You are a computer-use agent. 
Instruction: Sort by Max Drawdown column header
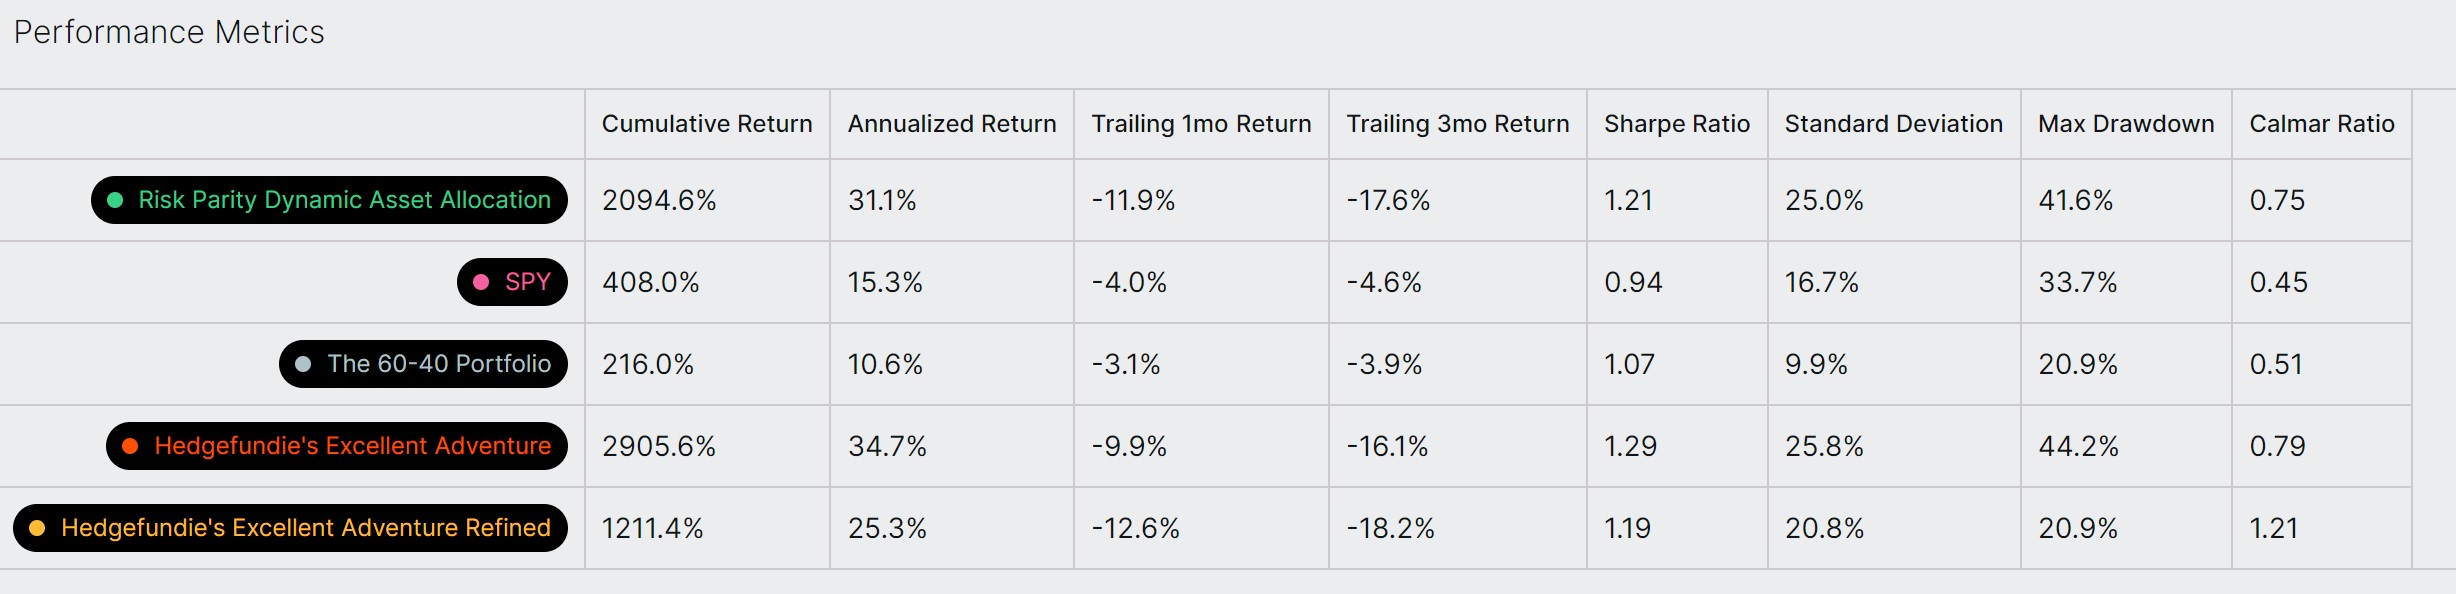click(2126, 124)
